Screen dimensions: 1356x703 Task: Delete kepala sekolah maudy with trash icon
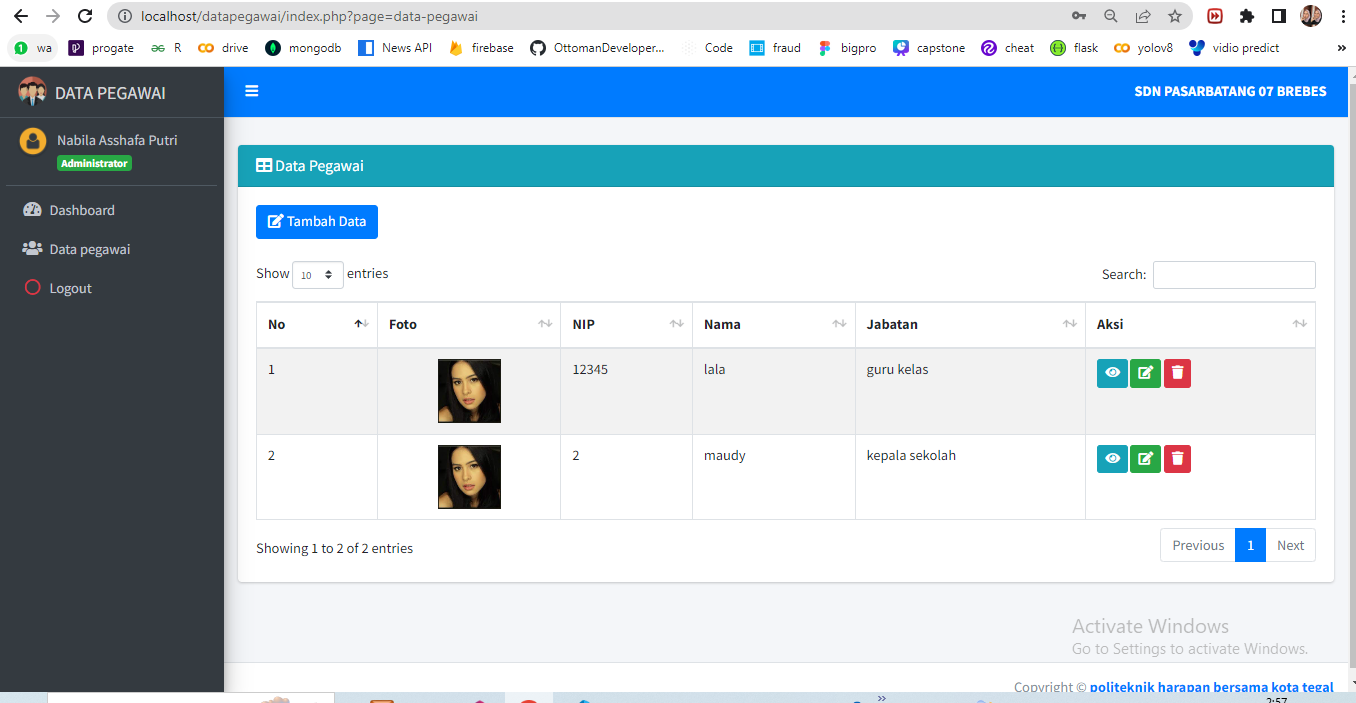click(1177, 458)
